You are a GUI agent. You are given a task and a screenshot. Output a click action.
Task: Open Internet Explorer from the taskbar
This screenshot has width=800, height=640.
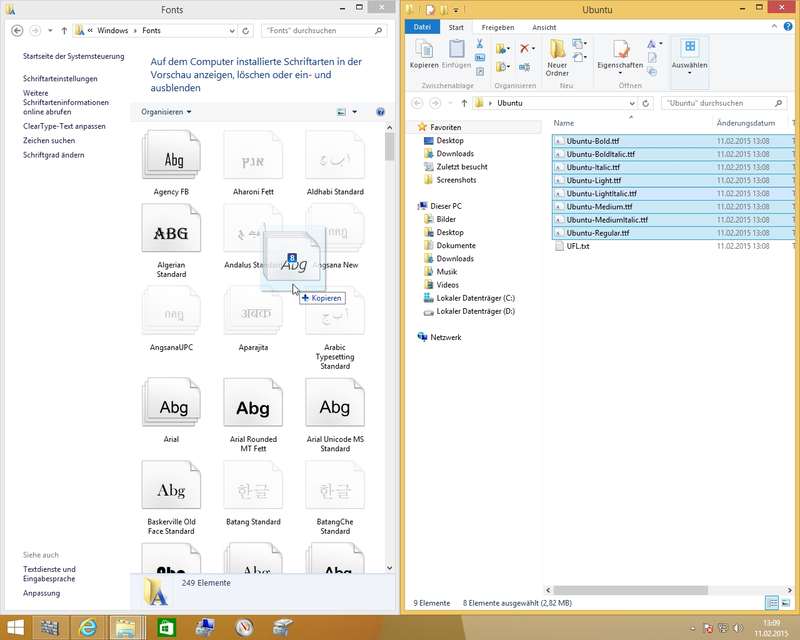[x=87, y=627]
